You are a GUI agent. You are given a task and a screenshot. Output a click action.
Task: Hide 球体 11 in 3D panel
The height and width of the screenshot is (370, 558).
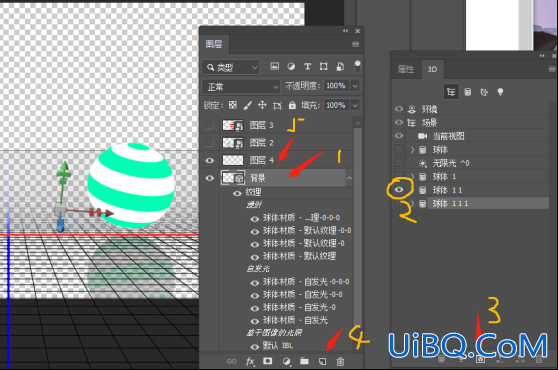point(399,190)
